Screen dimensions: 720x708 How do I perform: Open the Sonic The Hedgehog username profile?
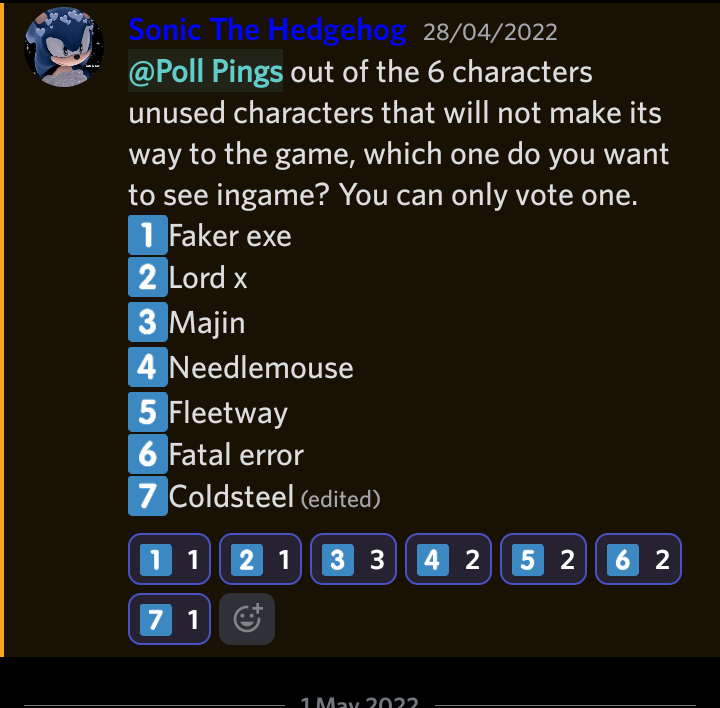(x=267, y=30)
